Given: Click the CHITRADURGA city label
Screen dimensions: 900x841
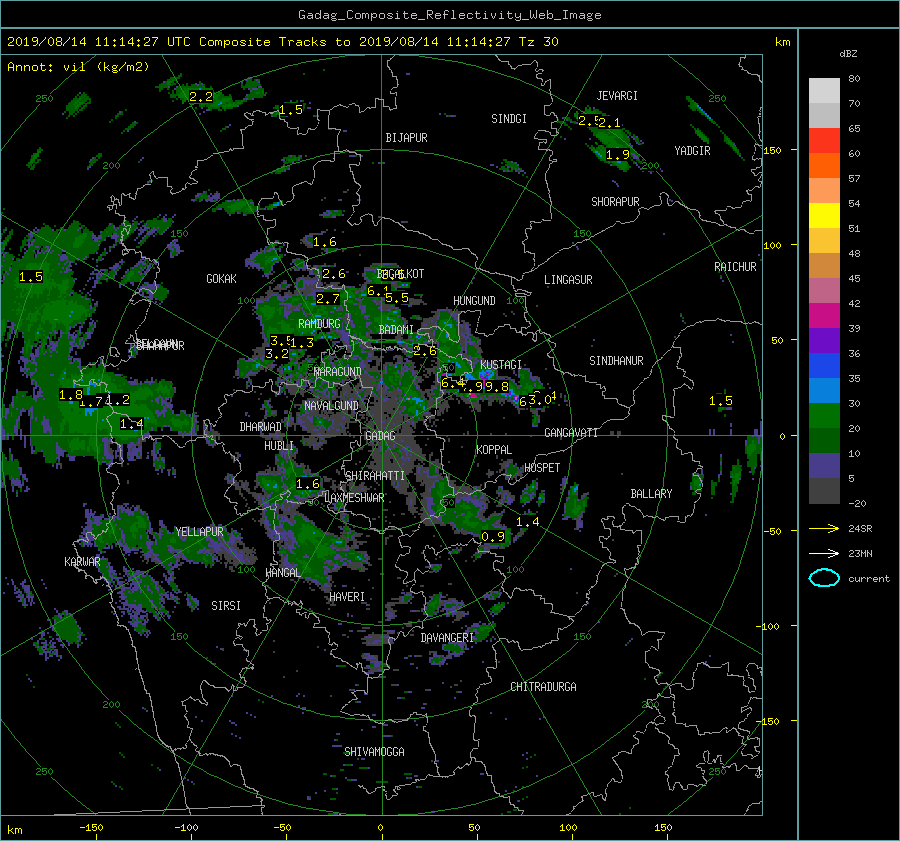Looking at the screenshot, I should click(x=544, y=687).
